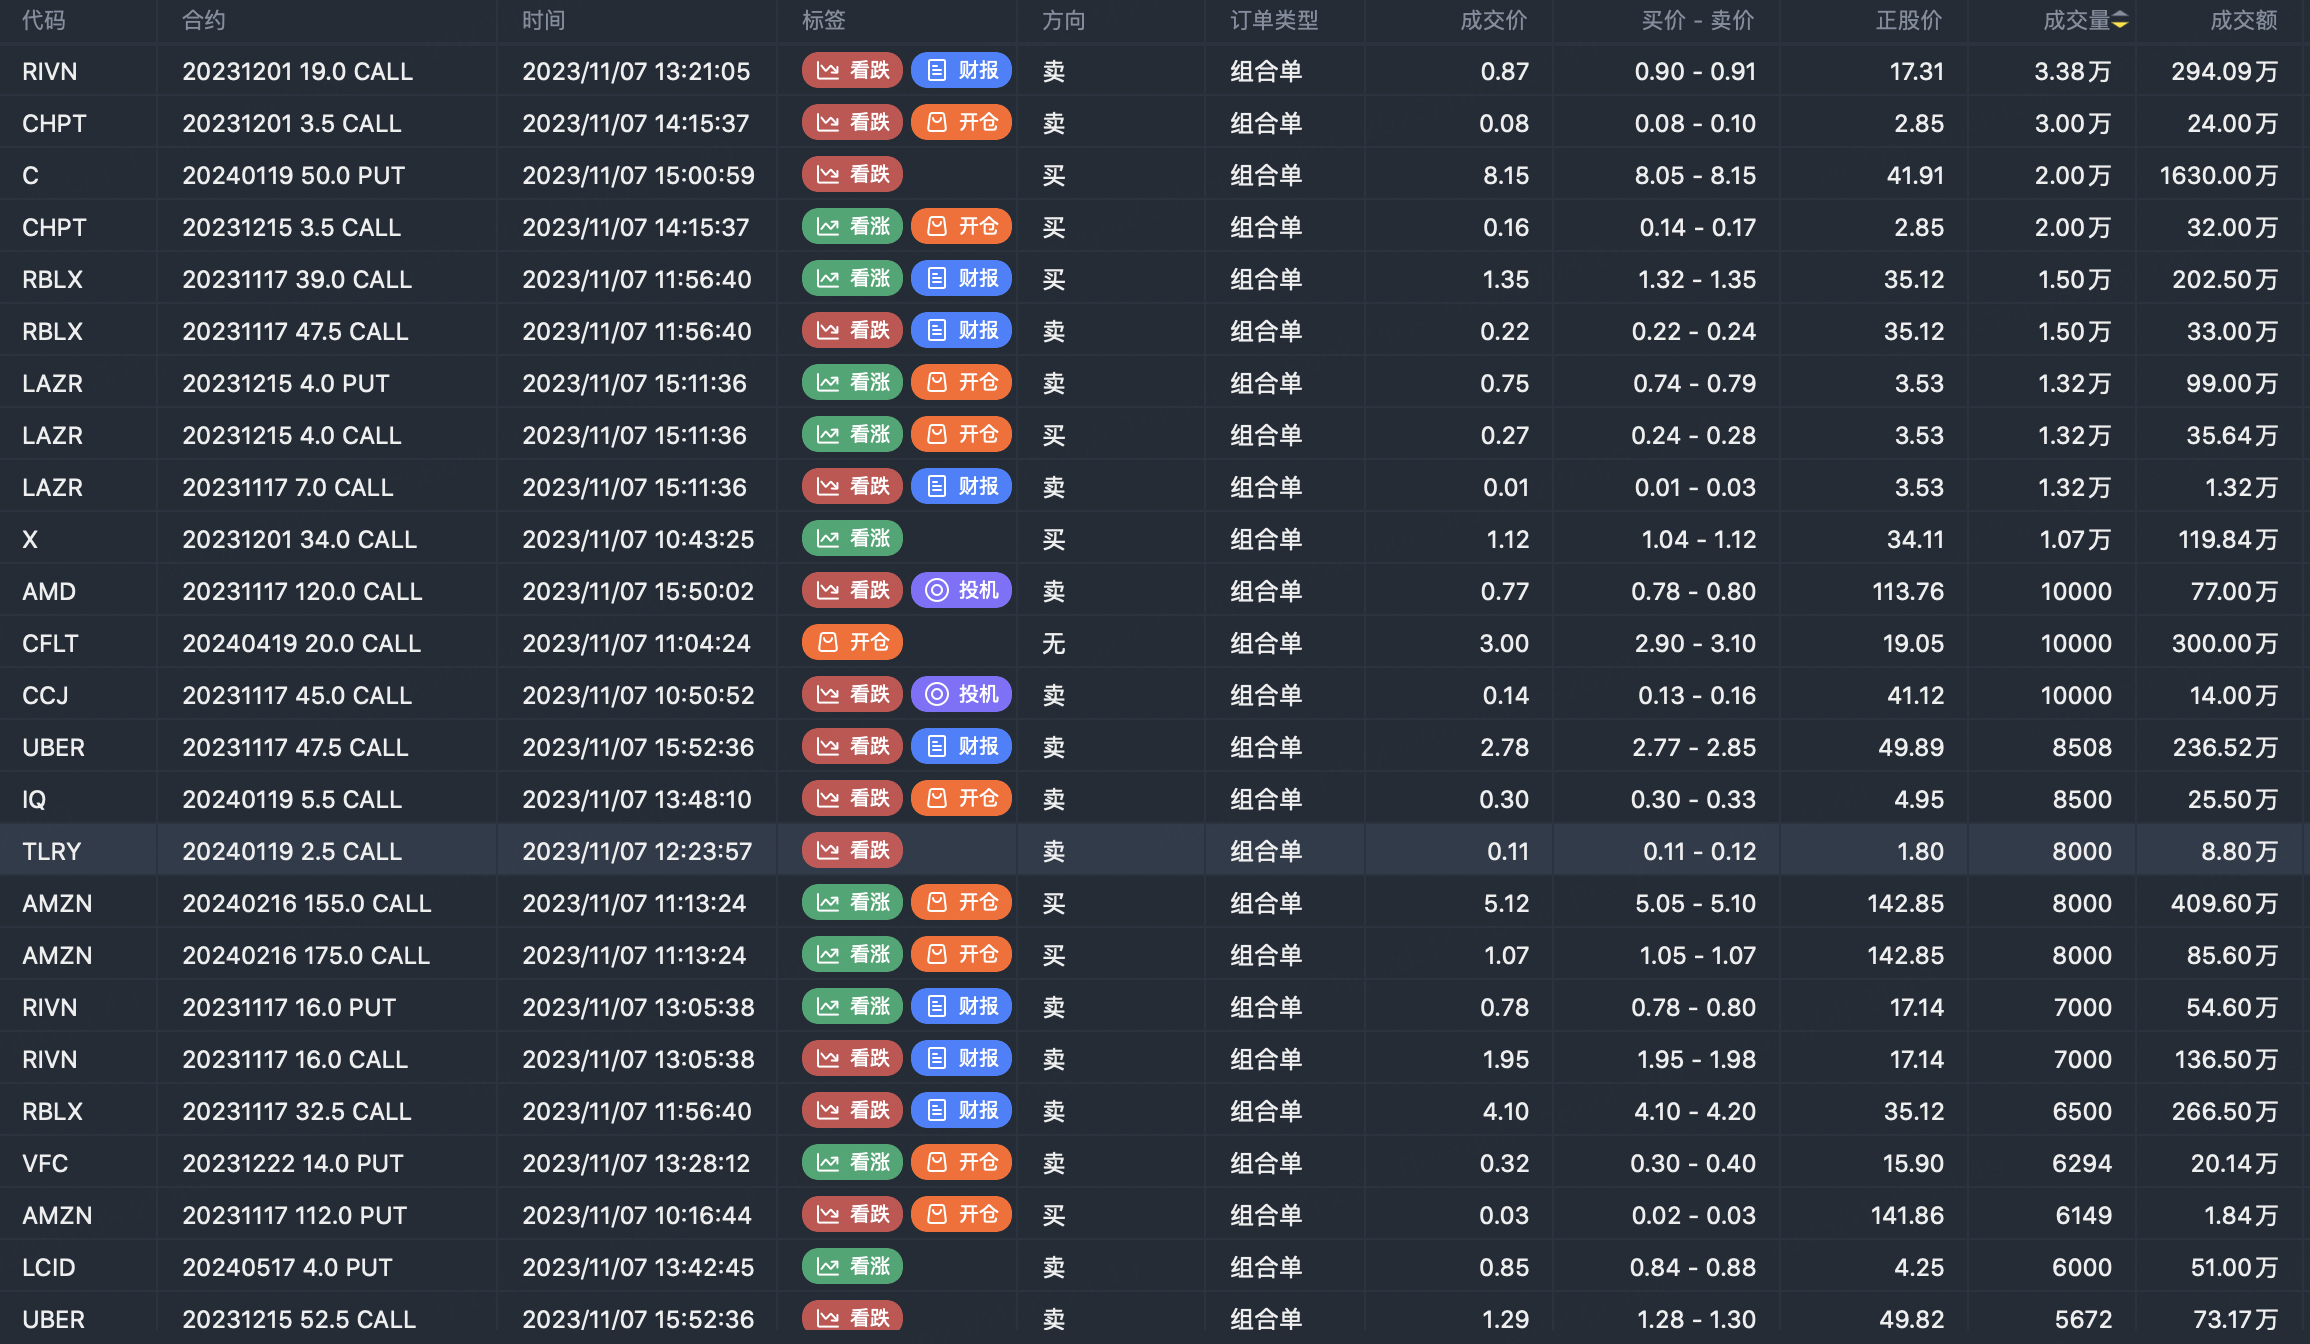Click the 财报 tag in RBLX 39.0 CALL row

(962, 279)
